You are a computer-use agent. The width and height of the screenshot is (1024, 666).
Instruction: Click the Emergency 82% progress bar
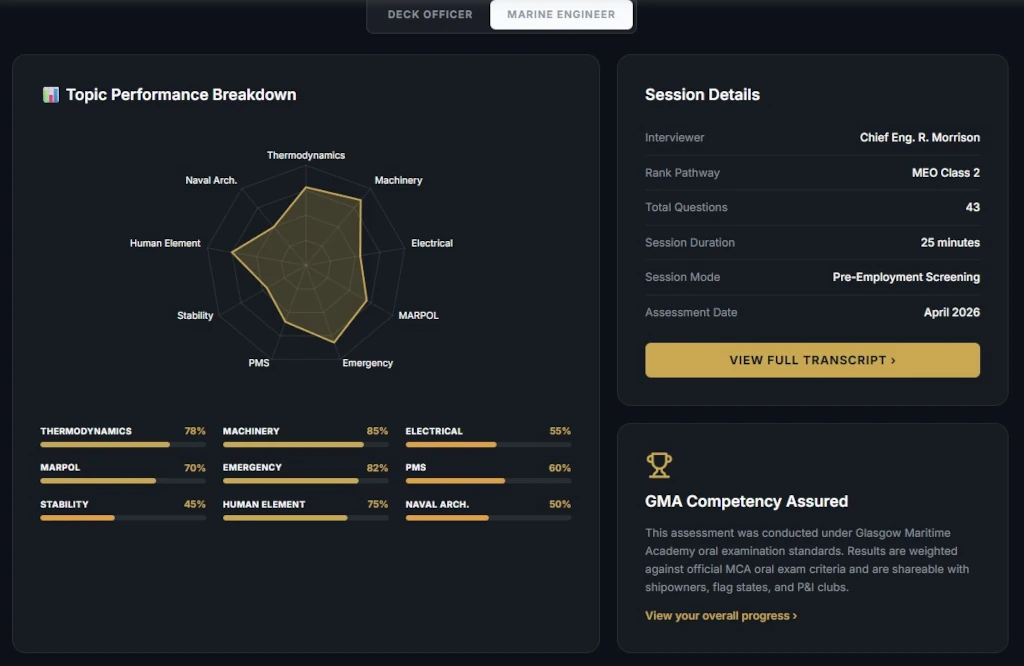tap(306, 481)
